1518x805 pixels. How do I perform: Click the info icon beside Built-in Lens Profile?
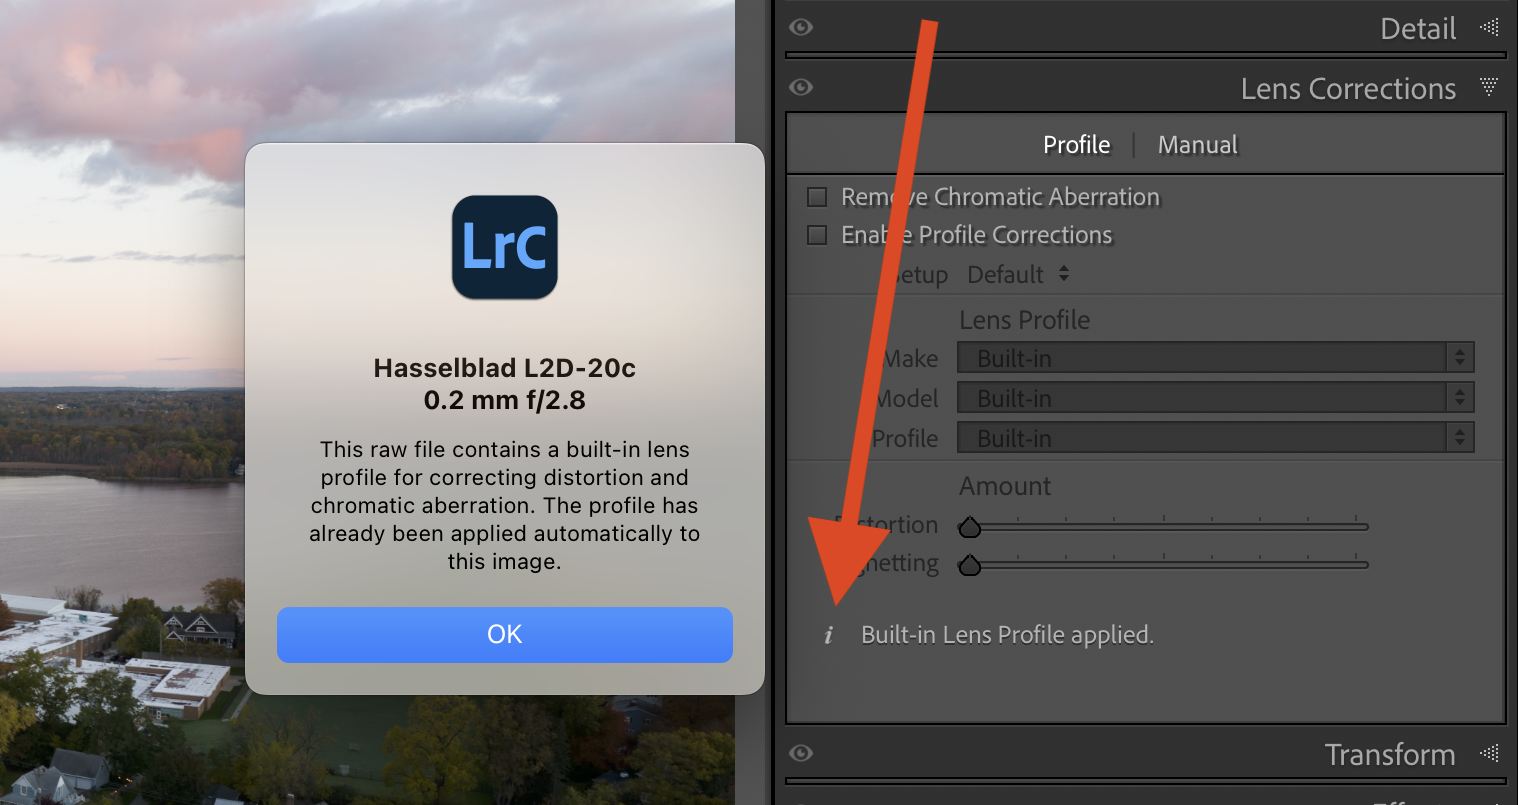point(828,635)
